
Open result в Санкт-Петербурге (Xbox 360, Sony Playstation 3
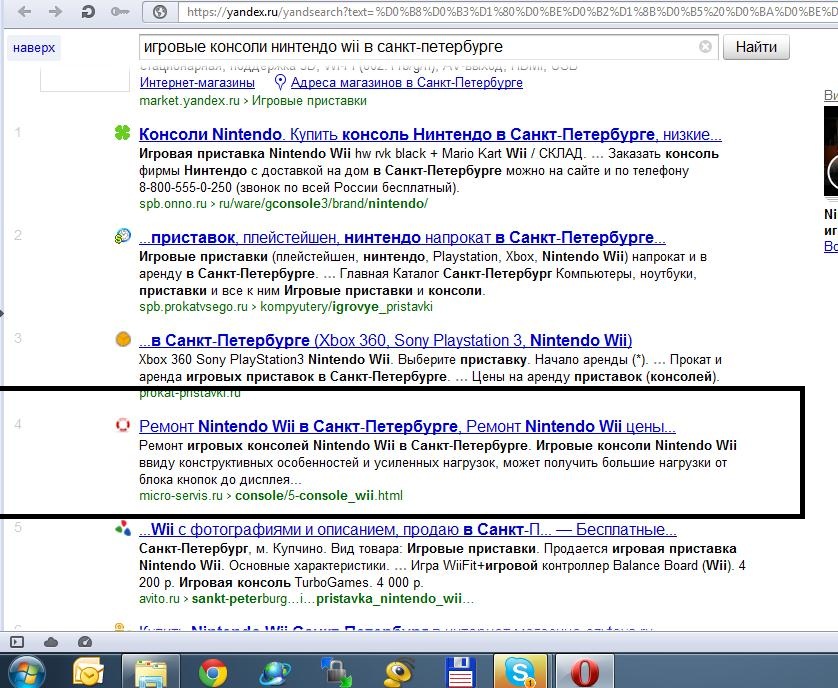pos(385,341)
